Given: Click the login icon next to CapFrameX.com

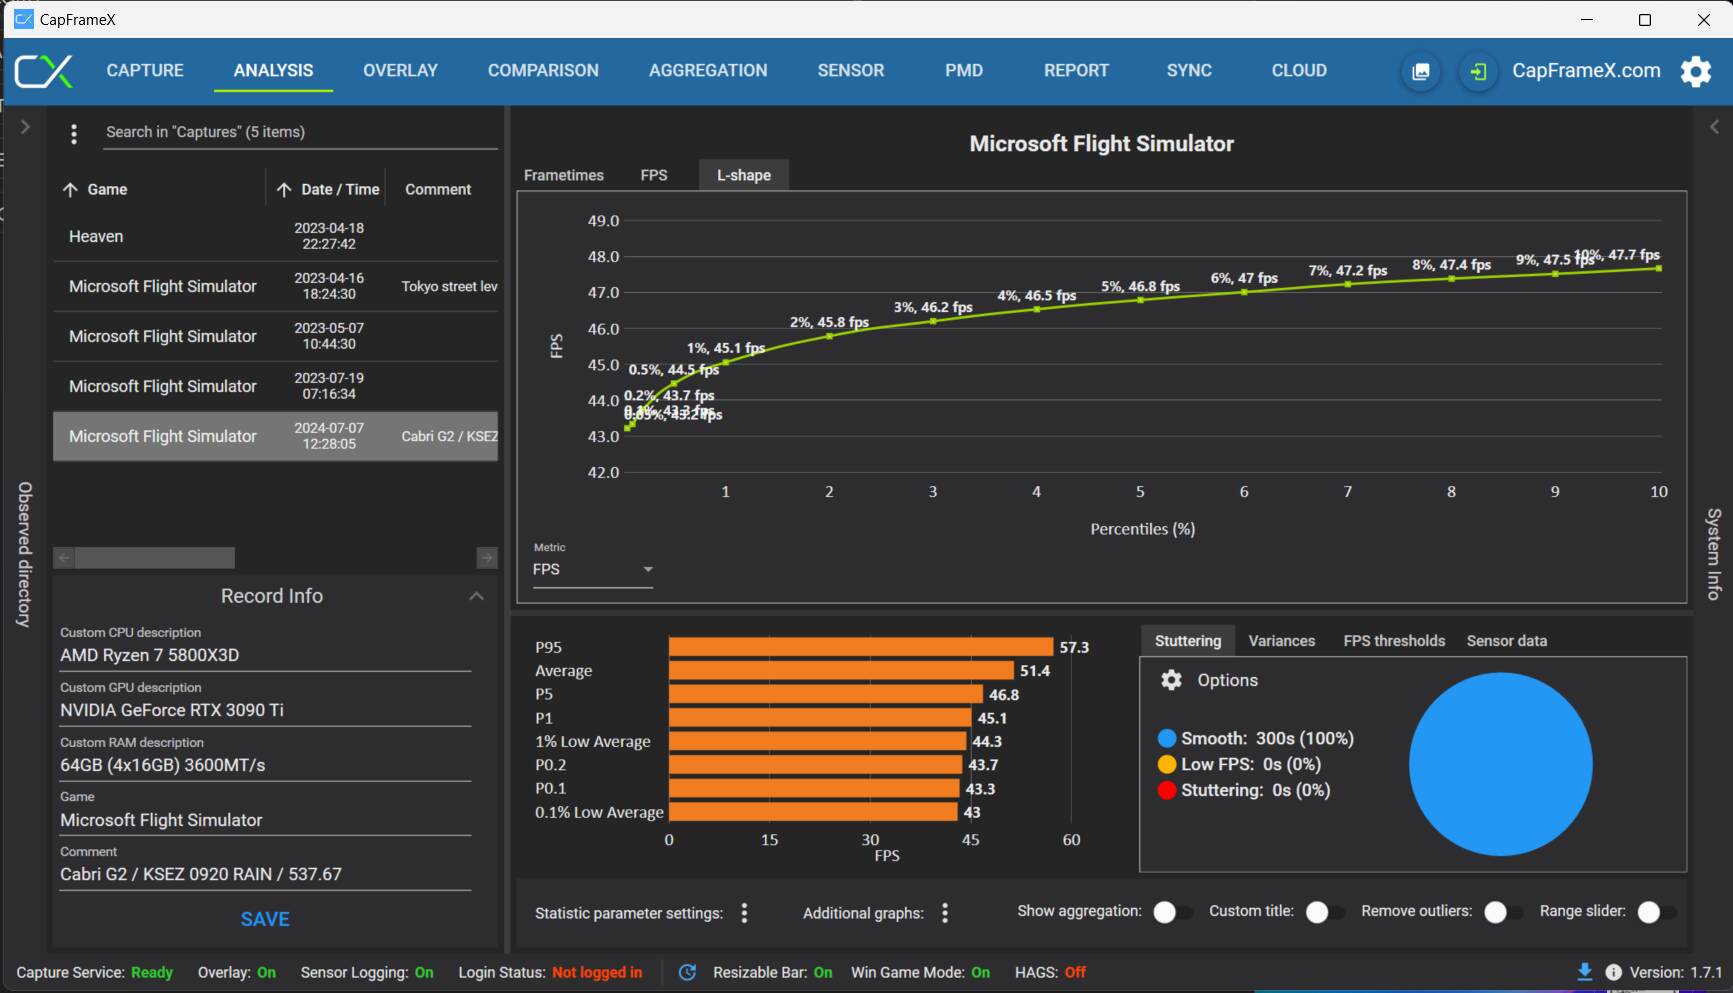Looking at the screenshot, I should [1478, 72].
